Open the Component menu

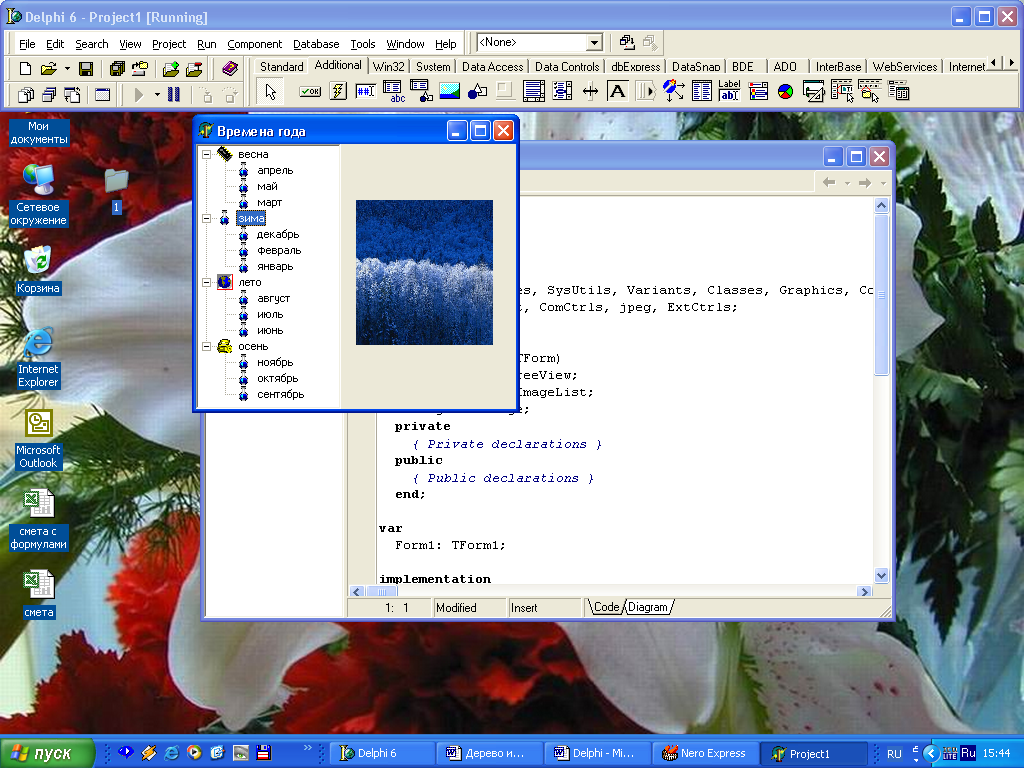[x=254, y=44]
